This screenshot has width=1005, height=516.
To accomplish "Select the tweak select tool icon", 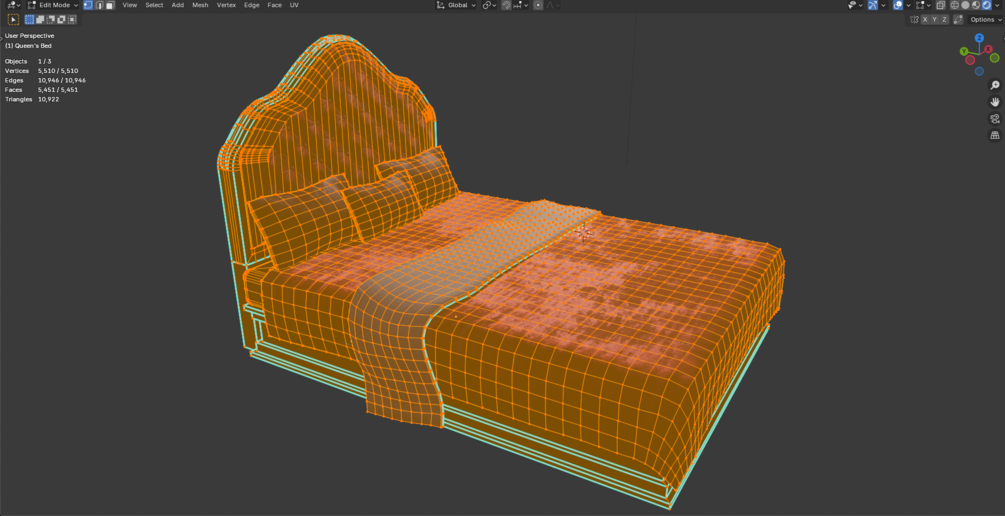I will click(13, 19).
